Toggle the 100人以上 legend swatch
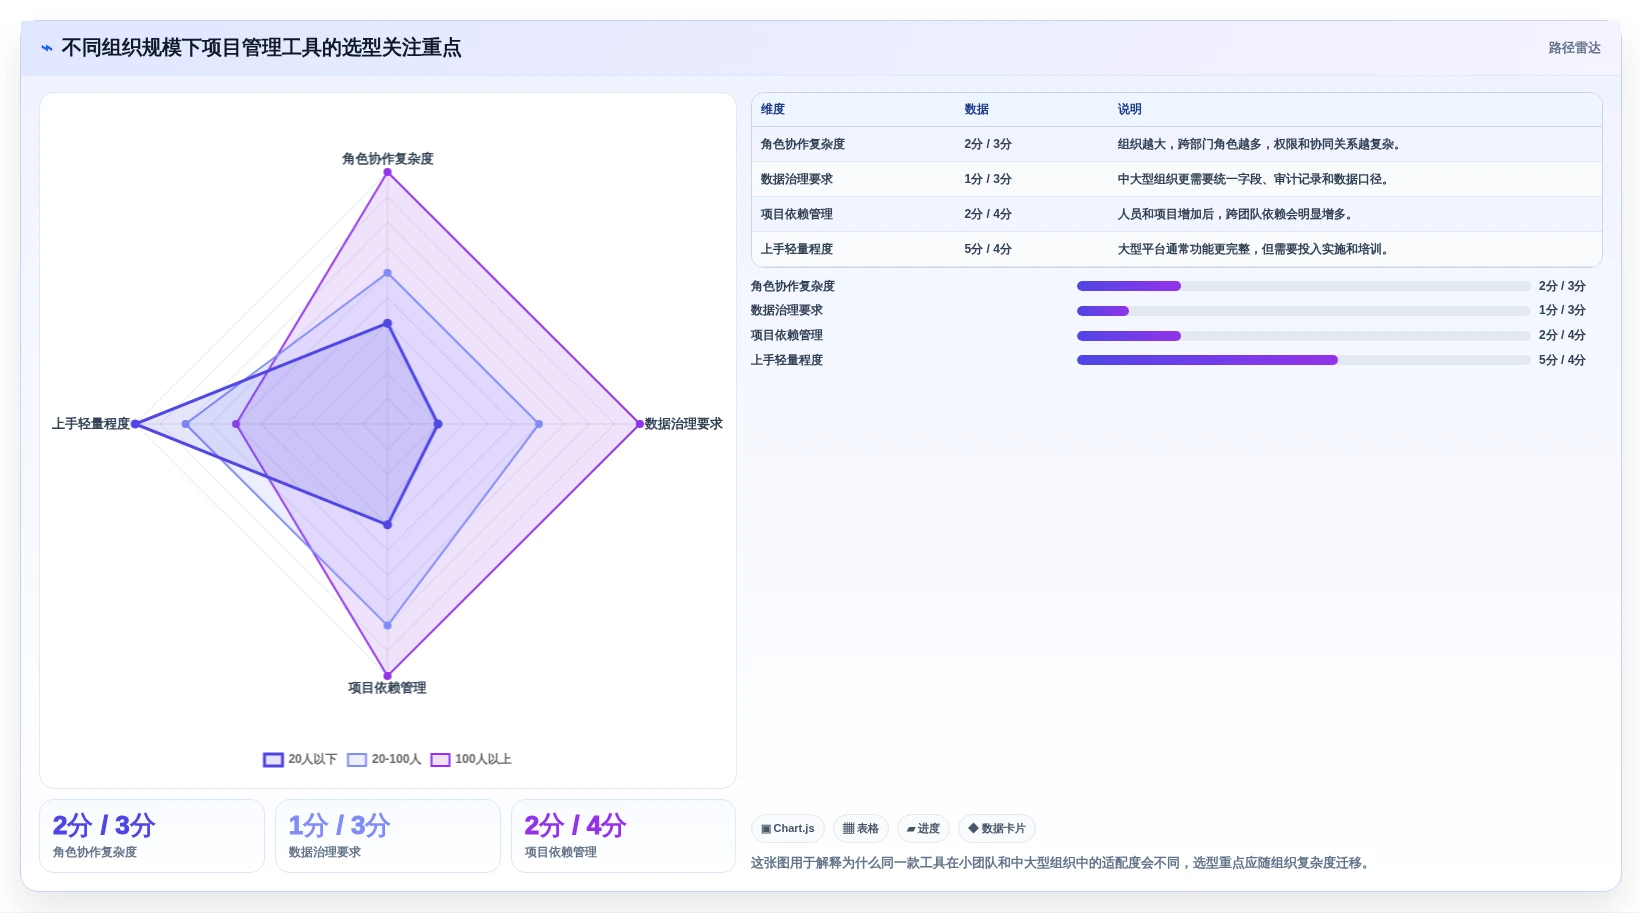 [440, 760]
